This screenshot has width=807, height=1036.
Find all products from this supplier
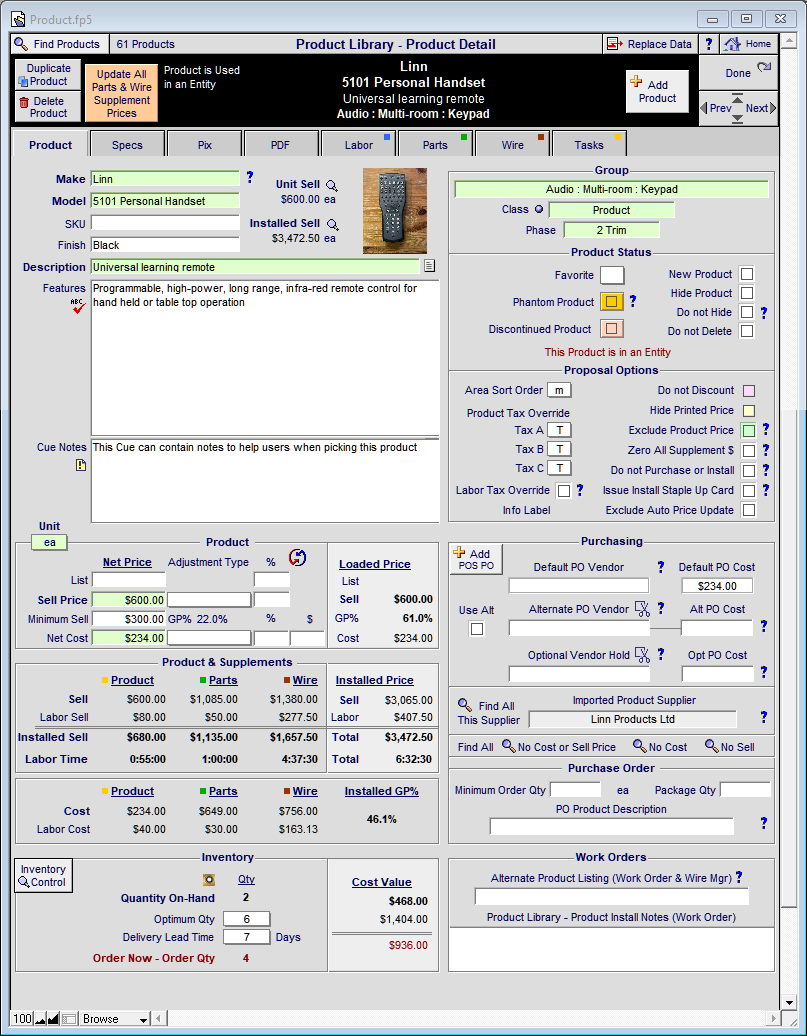click(488, 712)
